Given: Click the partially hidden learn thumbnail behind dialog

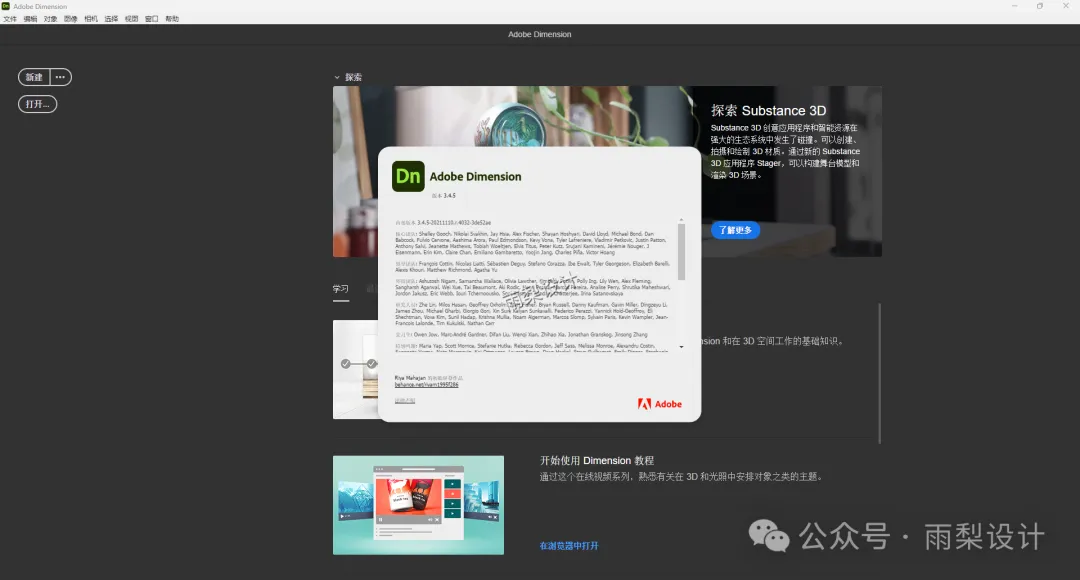Looking at the screenshot, I should pyautogui.click(x=355, y=369).
